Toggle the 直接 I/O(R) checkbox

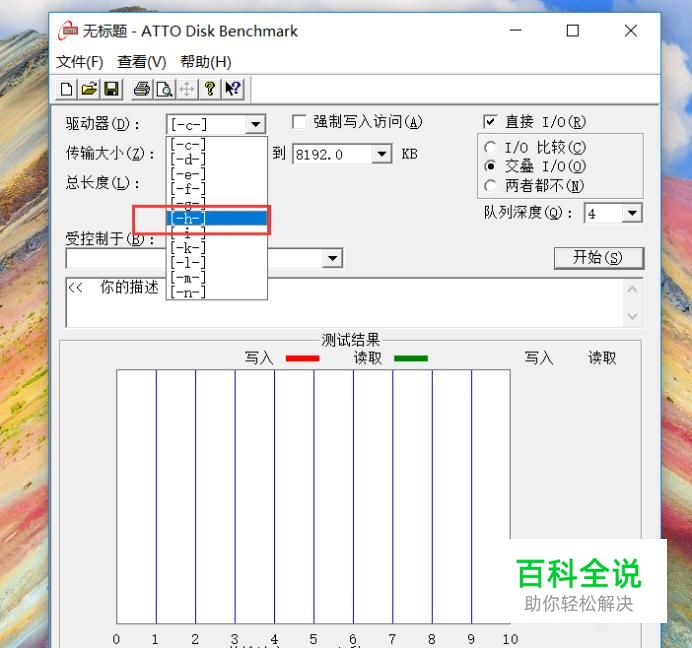[x=490, y=121]
